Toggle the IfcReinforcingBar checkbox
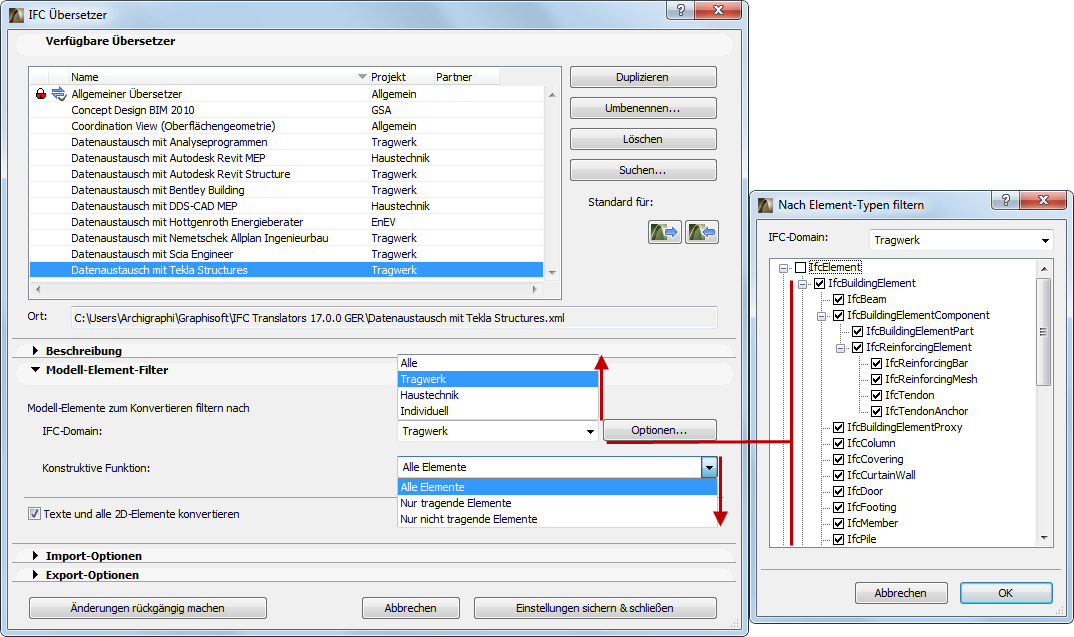The image size is (1074, 637). (x=876, y=363)
